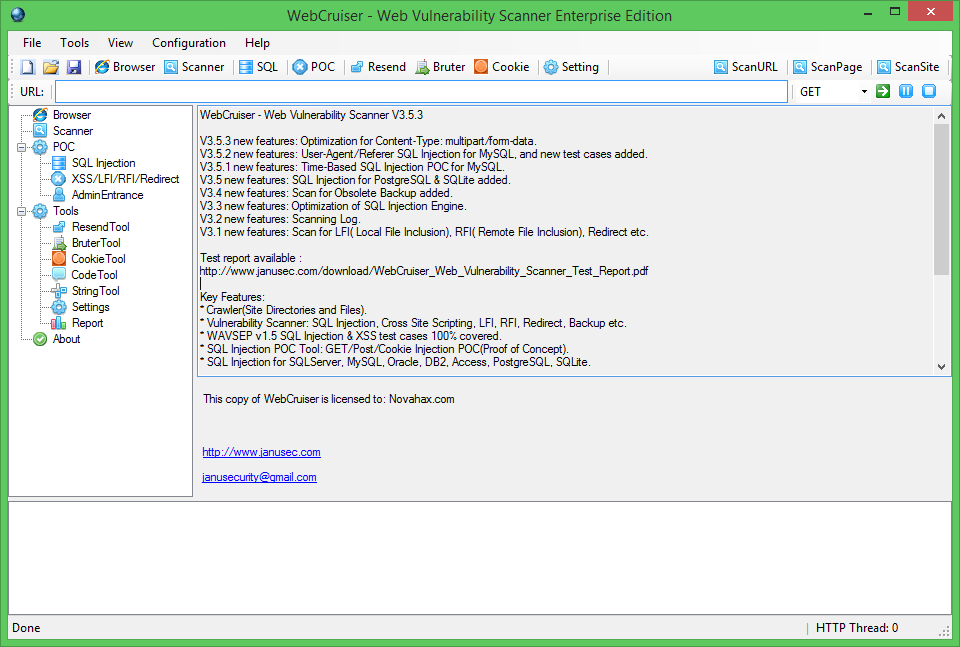
Task: Select Settings in the tree
Action: point(91,307)
